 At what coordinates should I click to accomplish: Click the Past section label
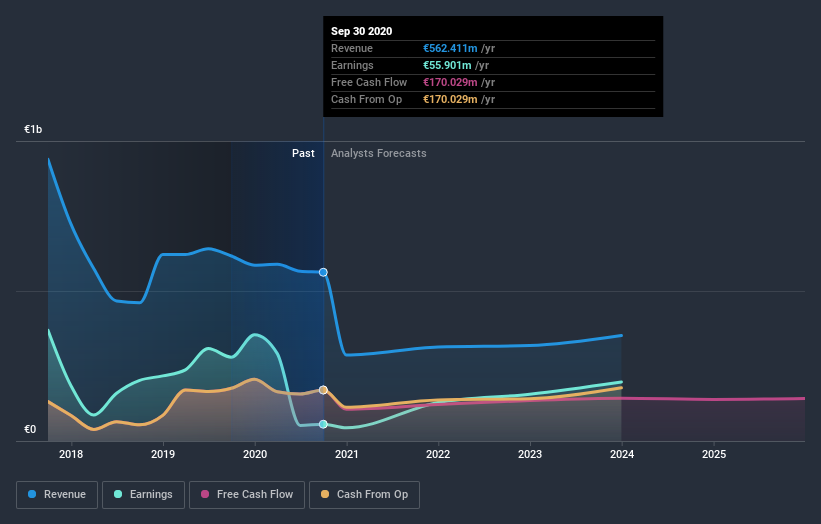tap(303, 153)
